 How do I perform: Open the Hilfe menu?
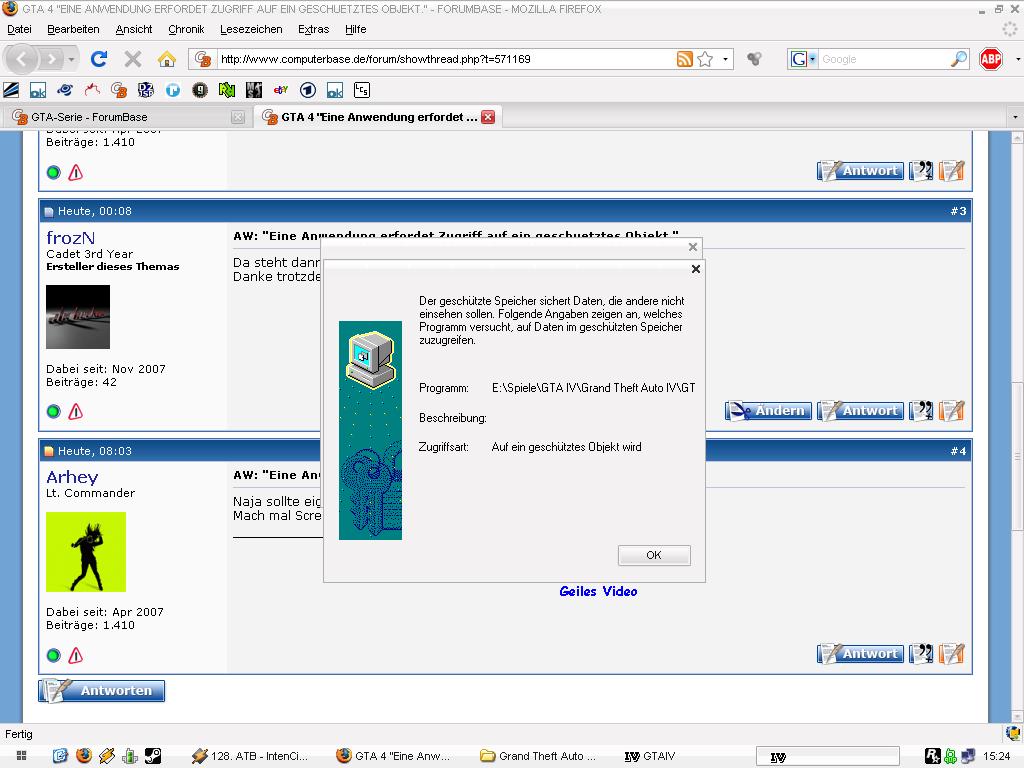[355, 29]
